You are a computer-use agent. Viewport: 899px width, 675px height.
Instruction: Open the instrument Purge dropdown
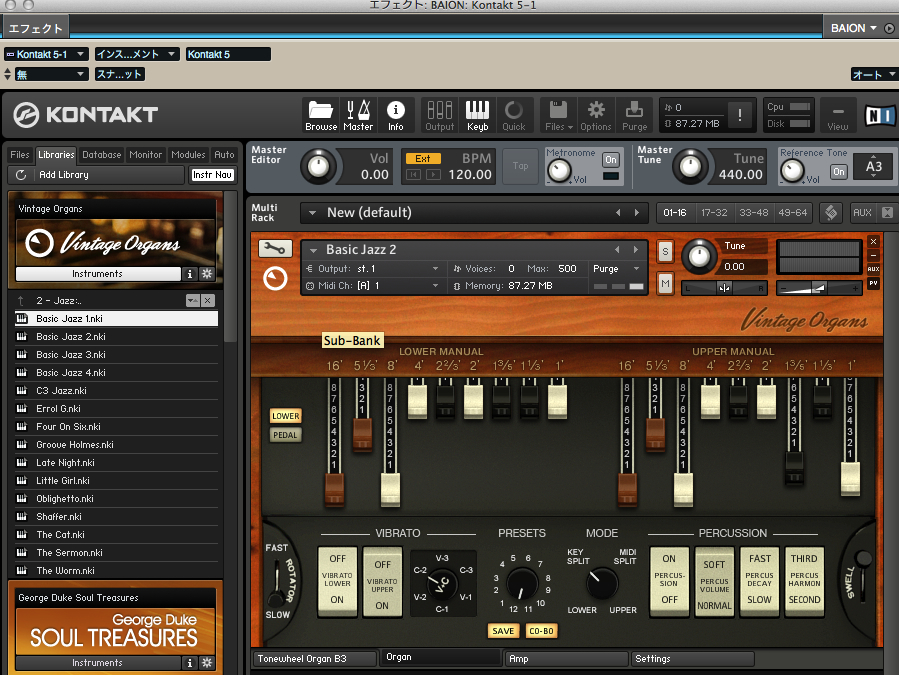pos(616,268)
